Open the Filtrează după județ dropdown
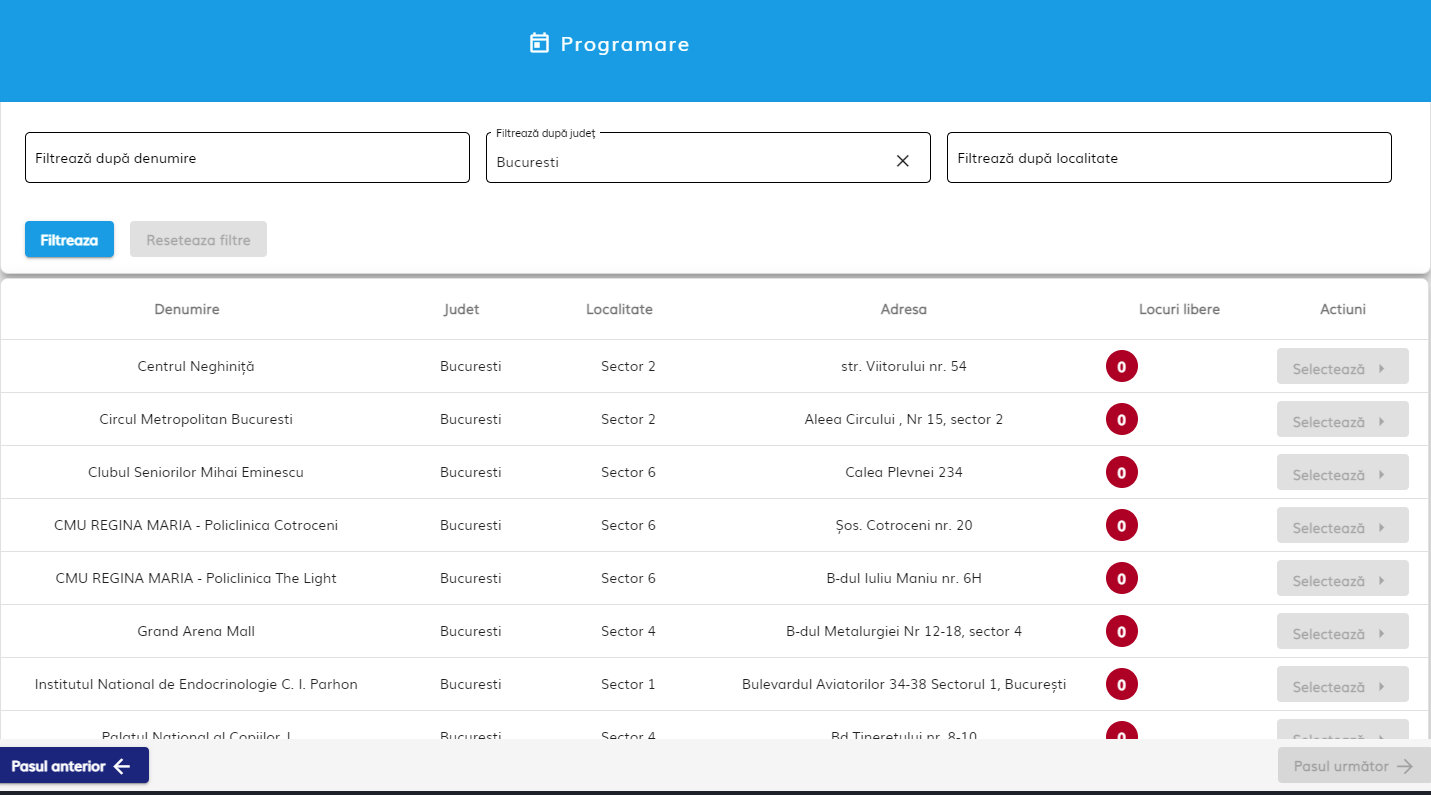The height and width of the screenshot is (795, 1431). click(690, 161)
